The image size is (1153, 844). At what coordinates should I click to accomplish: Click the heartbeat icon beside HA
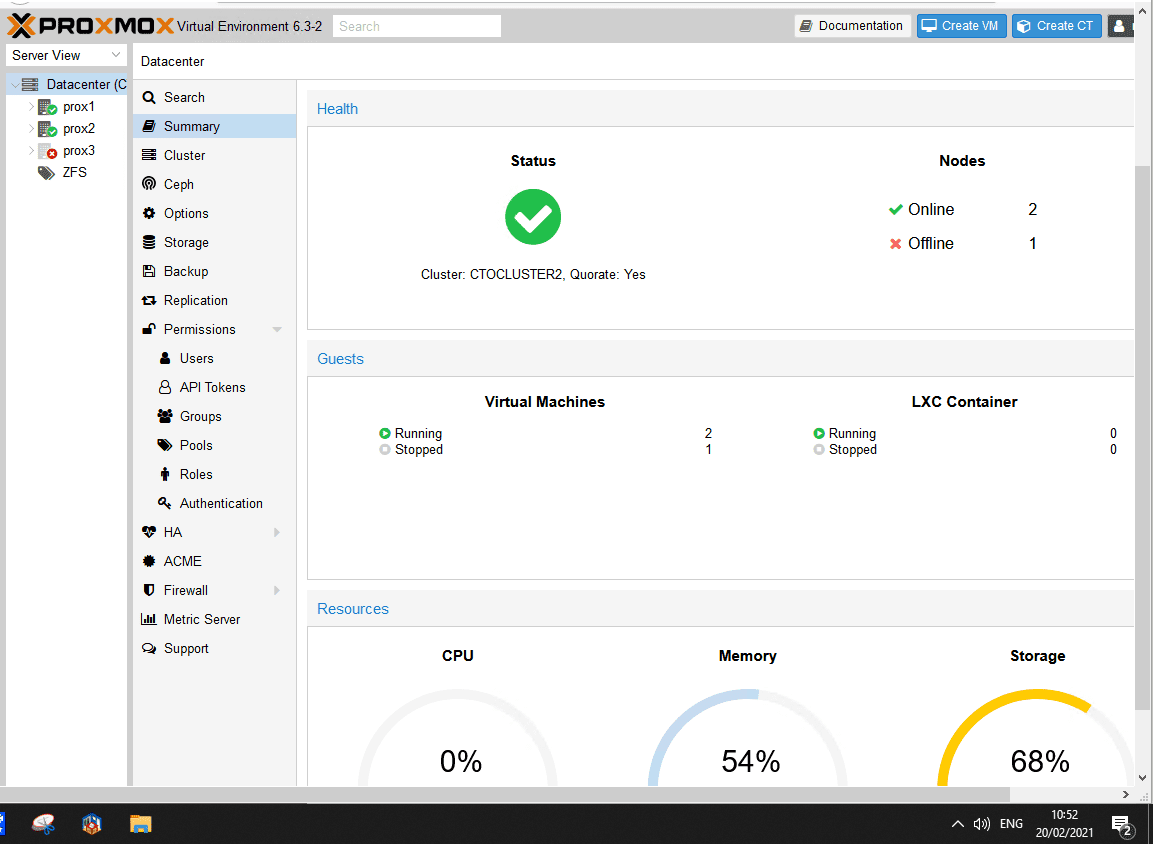pos(149,532)
